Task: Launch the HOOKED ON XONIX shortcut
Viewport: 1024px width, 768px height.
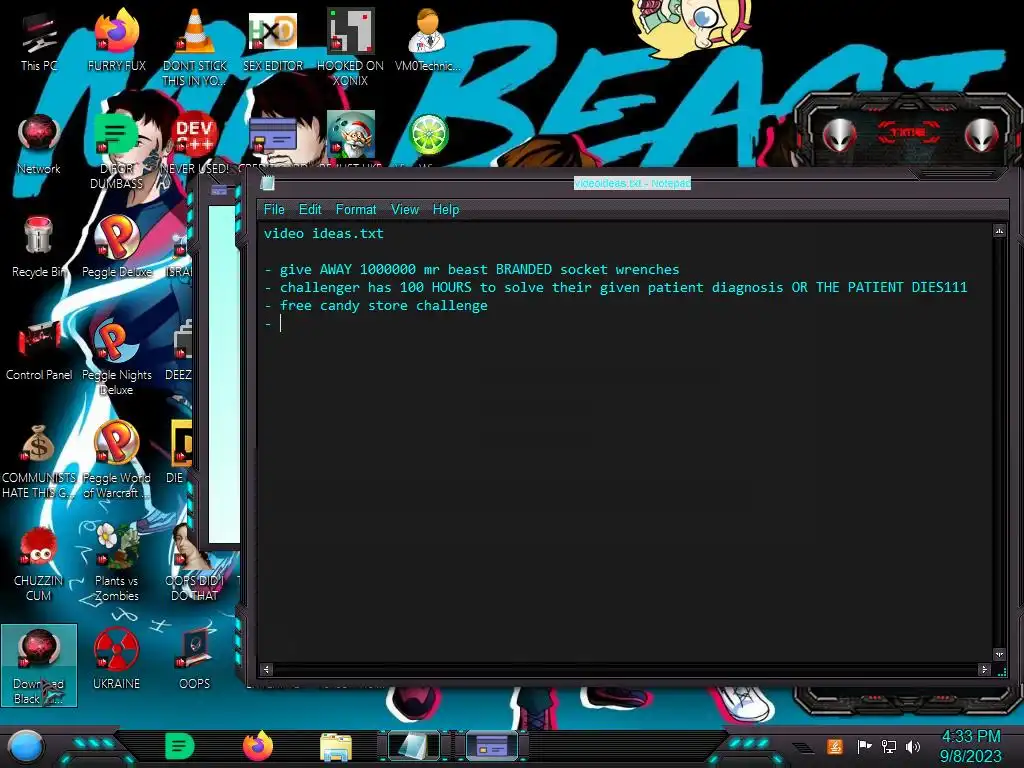Action: coord(350,47)
